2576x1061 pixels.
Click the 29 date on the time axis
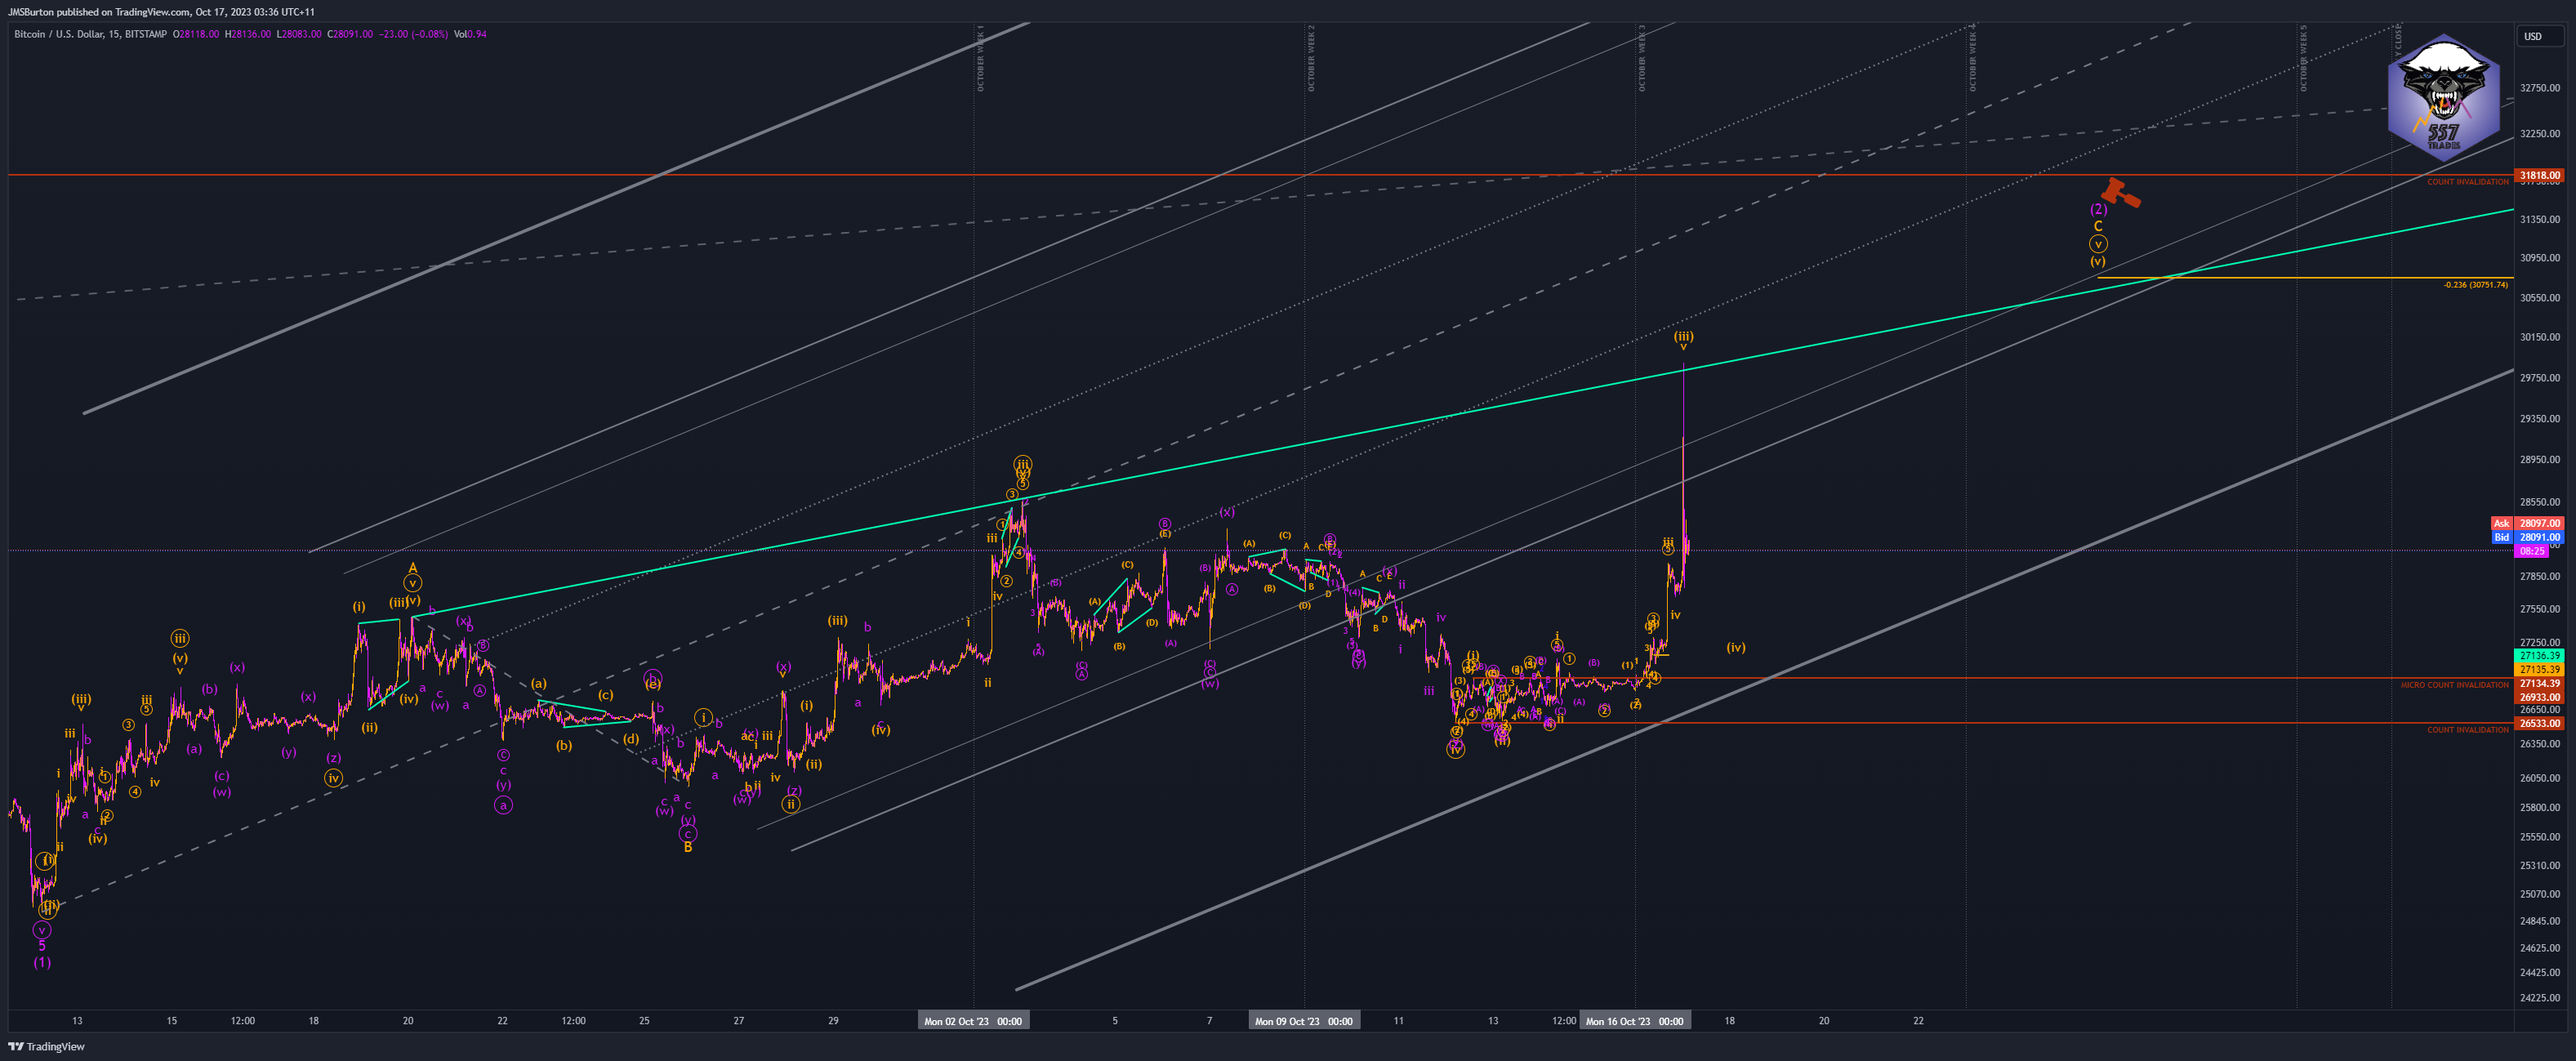pos(833,1021)
